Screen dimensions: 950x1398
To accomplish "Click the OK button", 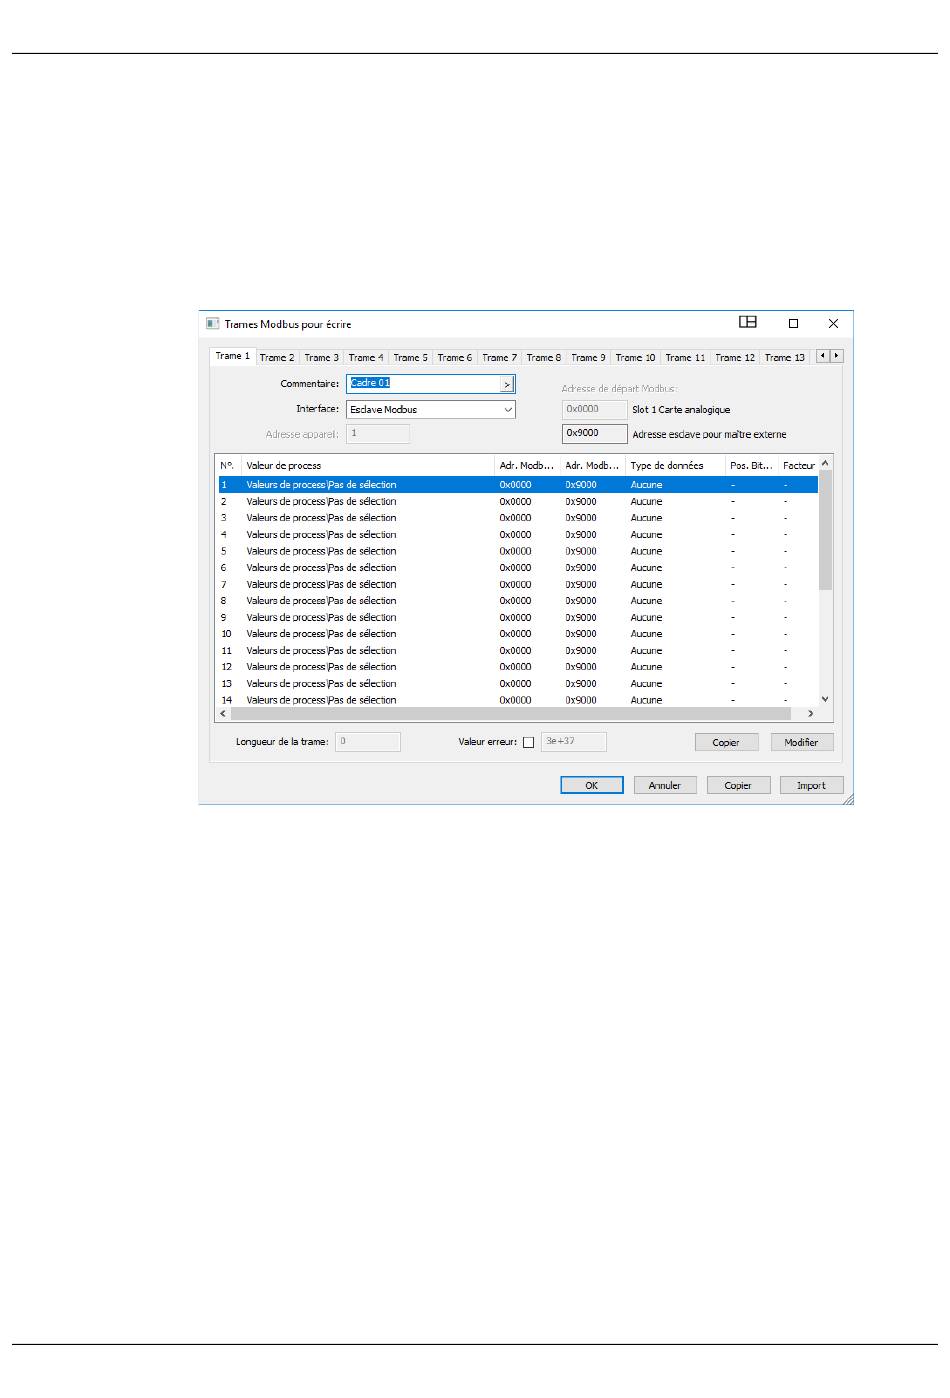I will 592,785.
